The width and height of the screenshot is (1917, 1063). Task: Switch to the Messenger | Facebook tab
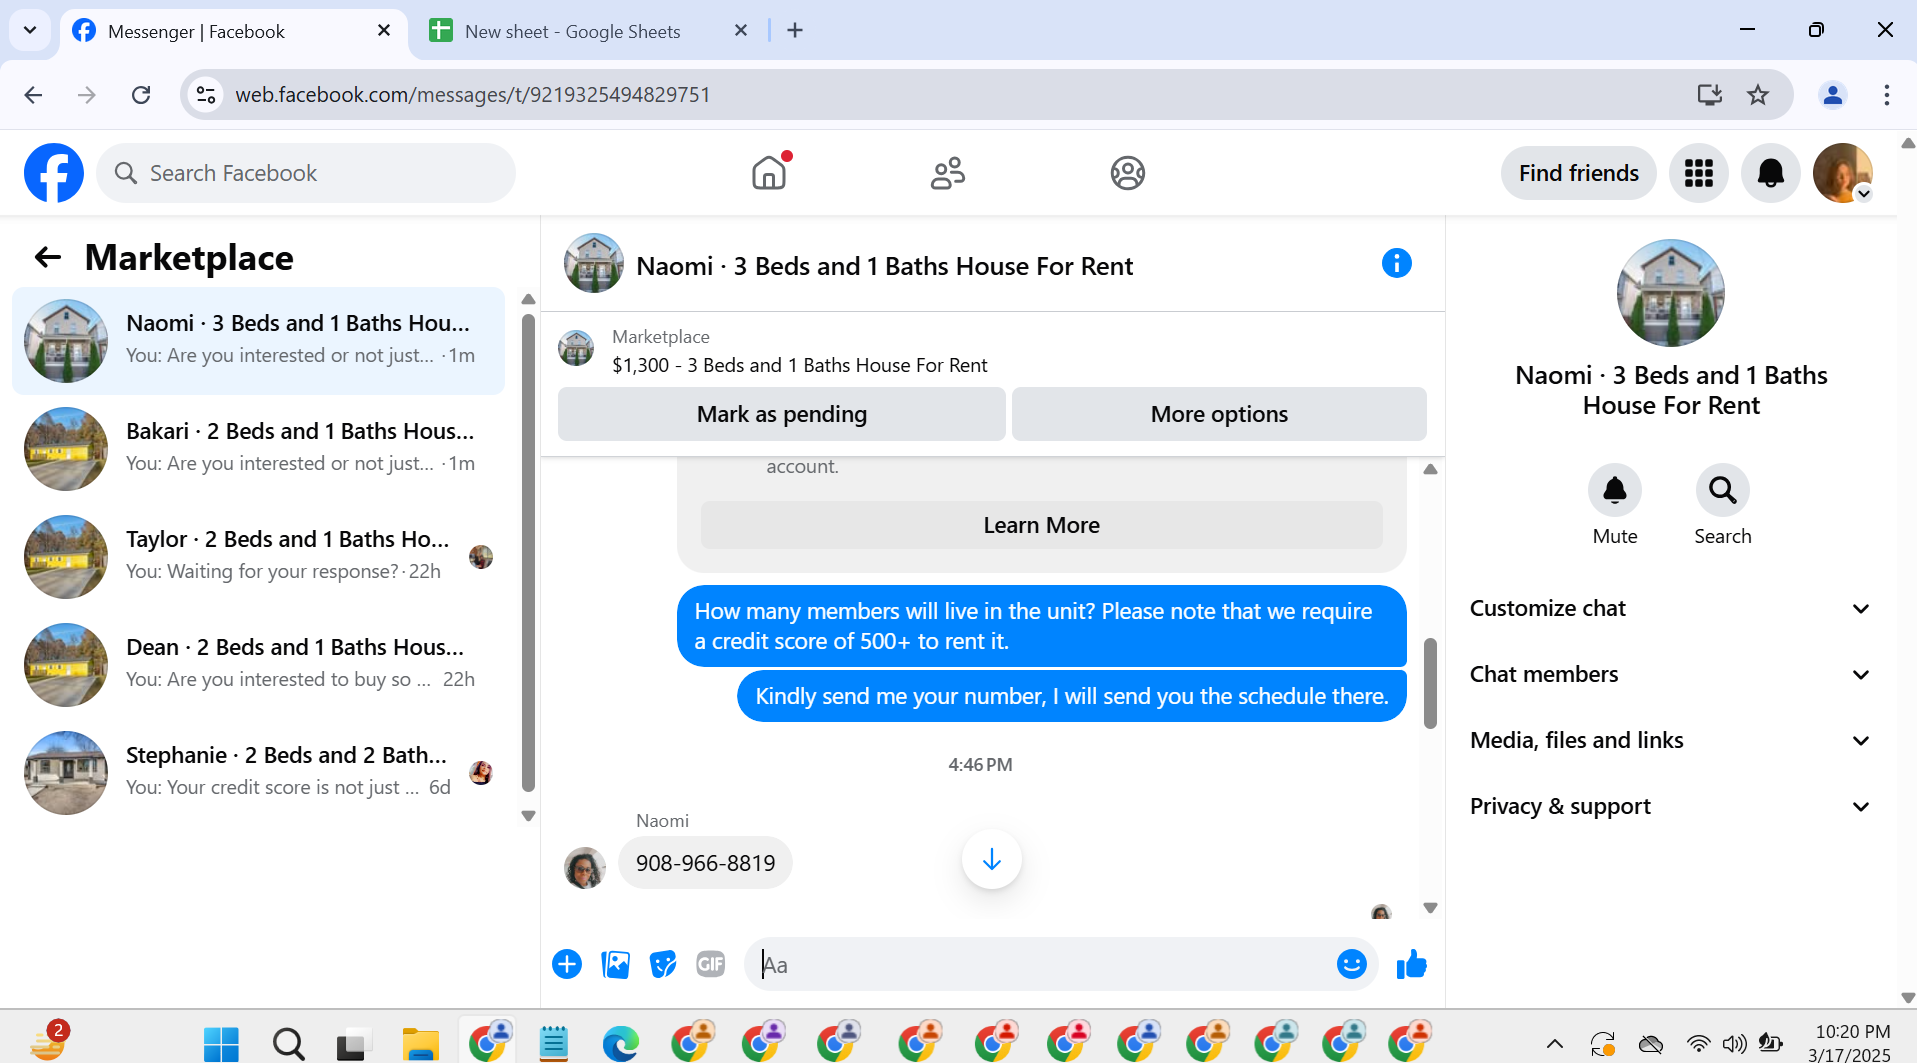(x=234, y=31)
